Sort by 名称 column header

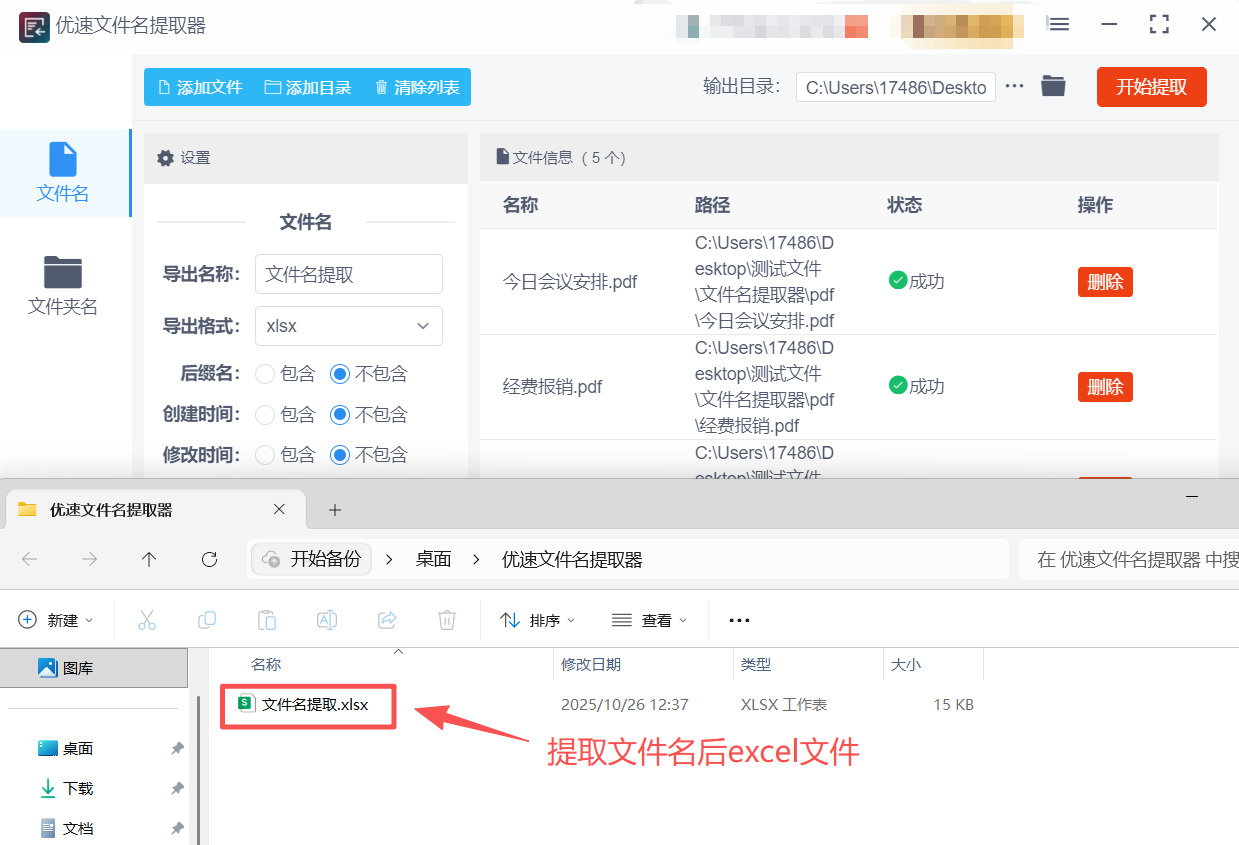(266, 664)
